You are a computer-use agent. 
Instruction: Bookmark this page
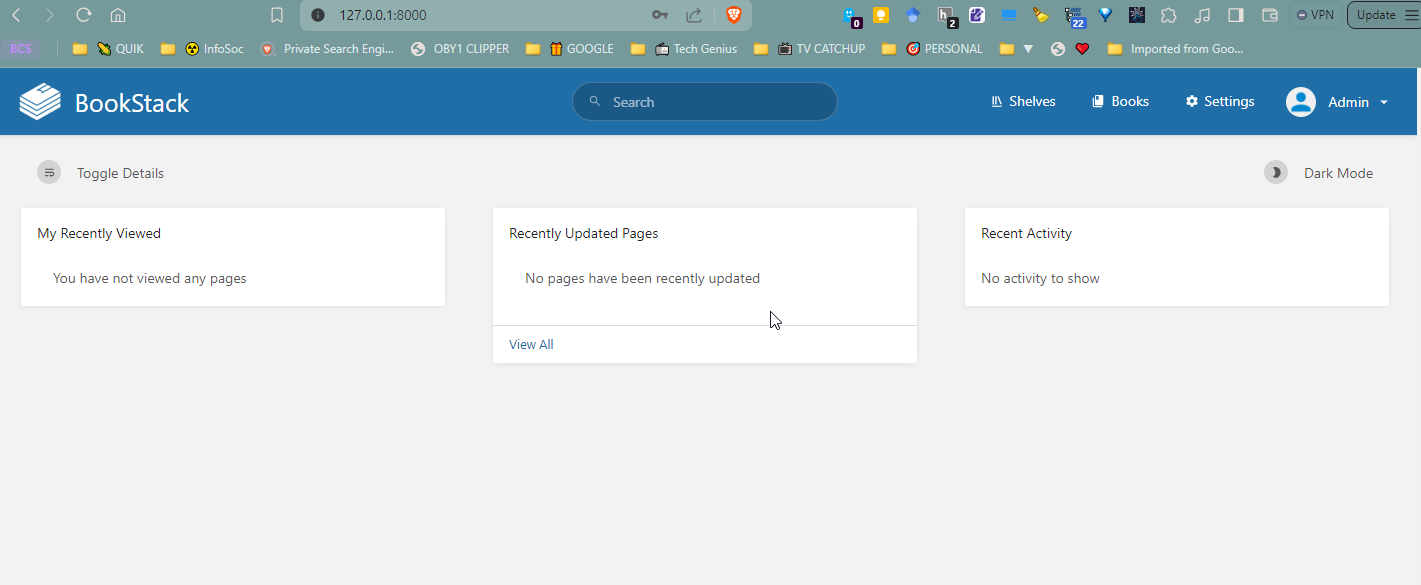point(277,15)
